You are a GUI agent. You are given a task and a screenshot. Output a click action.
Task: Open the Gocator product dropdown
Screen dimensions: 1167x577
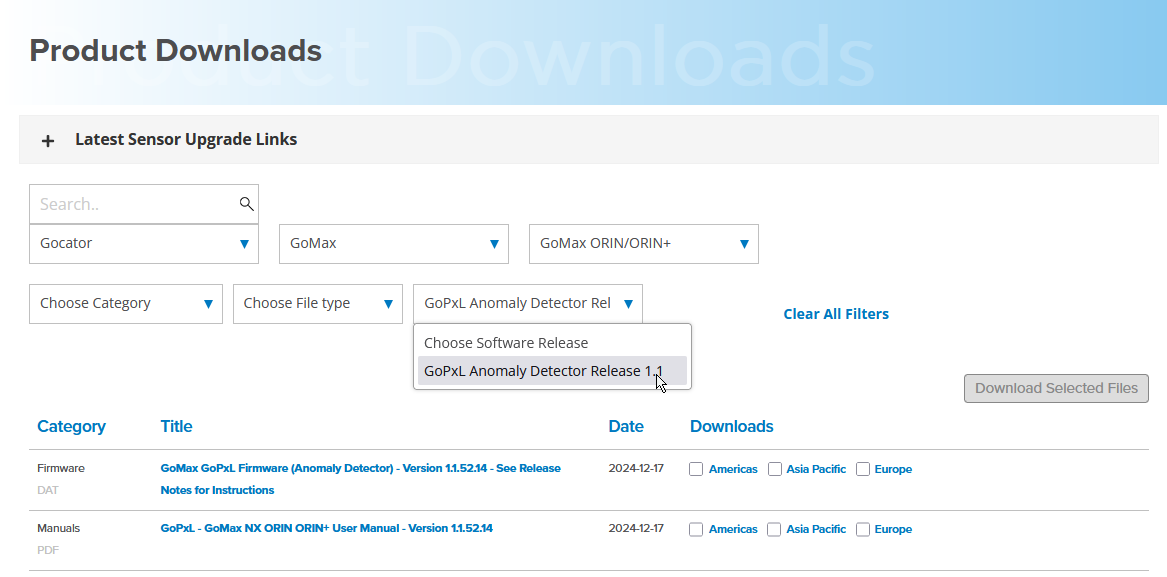click(144, 244)
